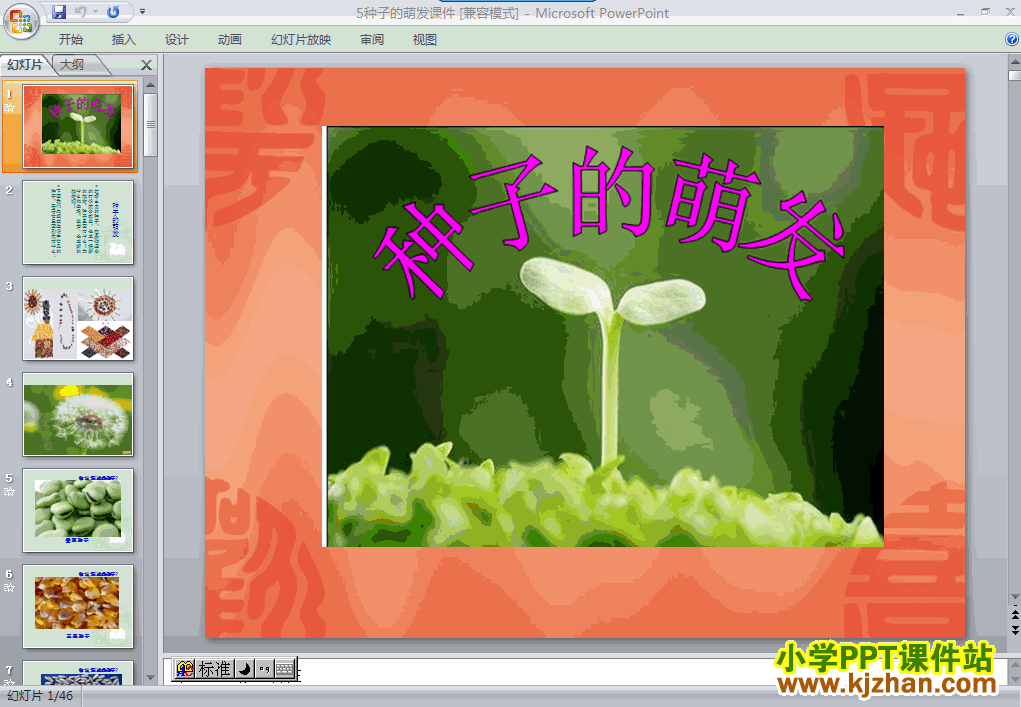Switch to the 大纲 outline pane tab

click(x=73, y=64)
